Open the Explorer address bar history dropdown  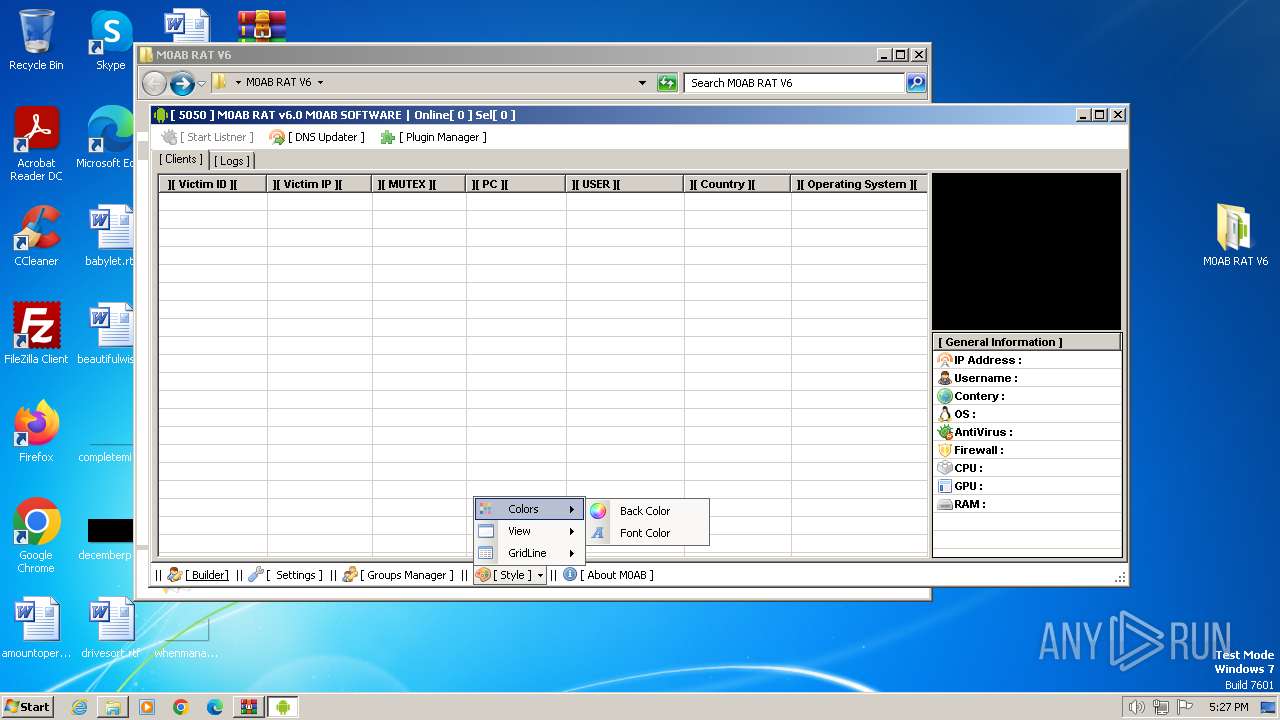(642, 83)
